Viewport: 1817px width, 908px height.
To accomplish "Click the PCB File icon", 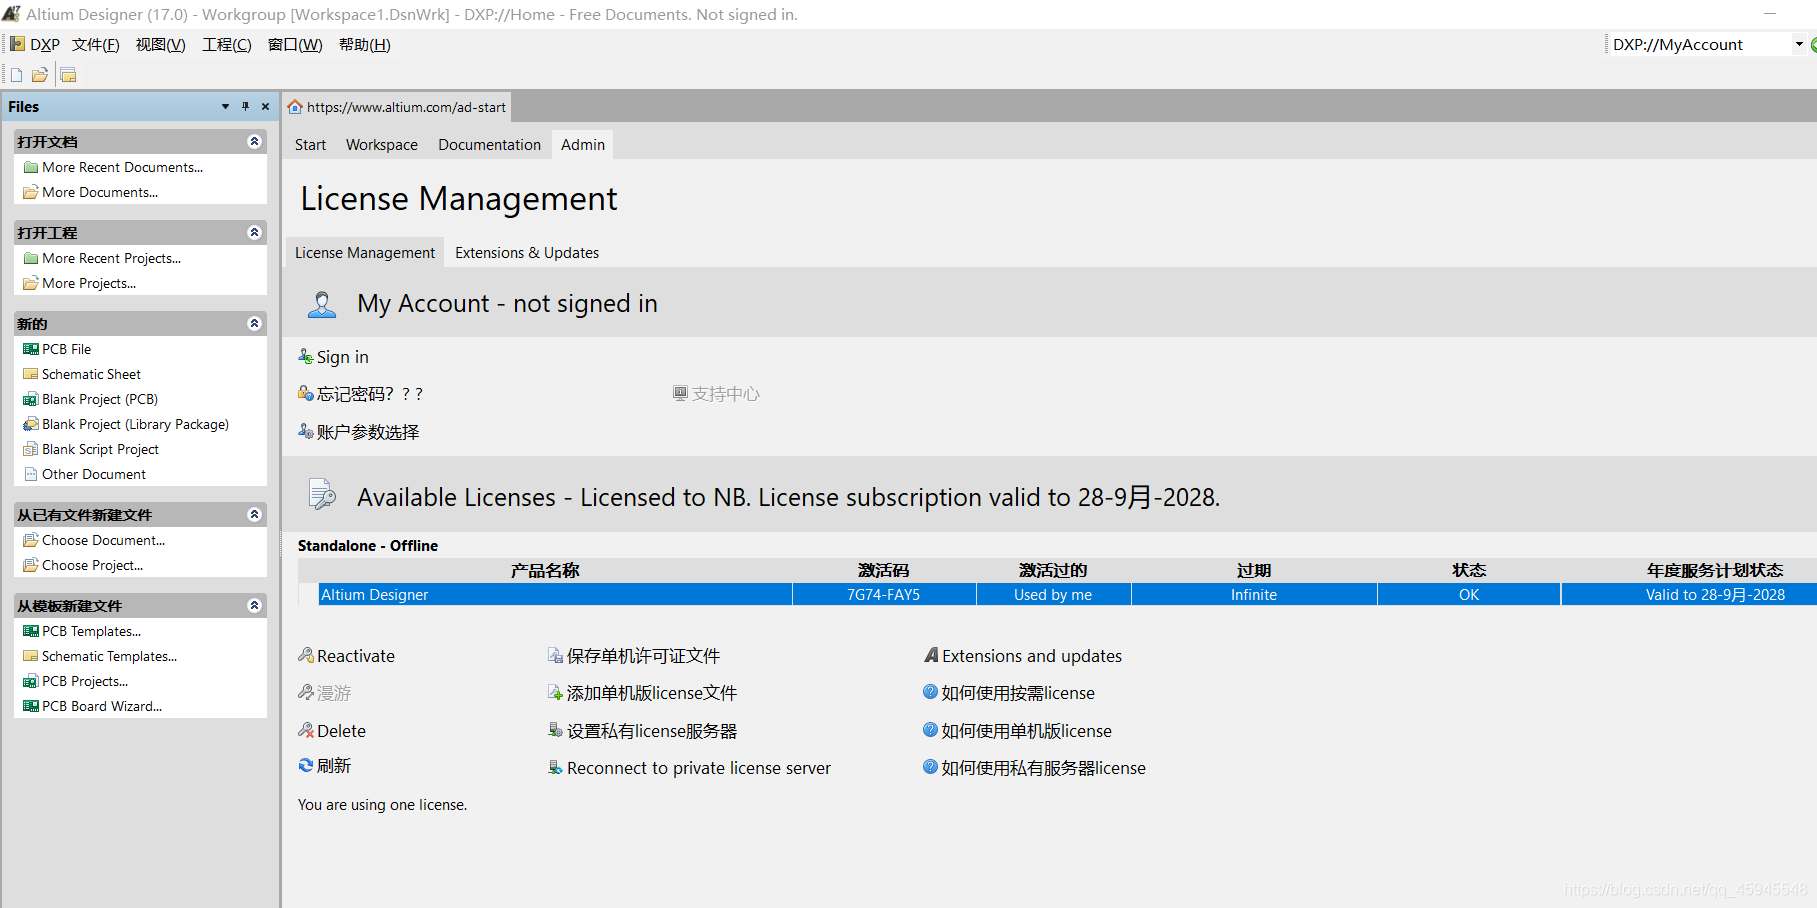I will coord(31,349).
